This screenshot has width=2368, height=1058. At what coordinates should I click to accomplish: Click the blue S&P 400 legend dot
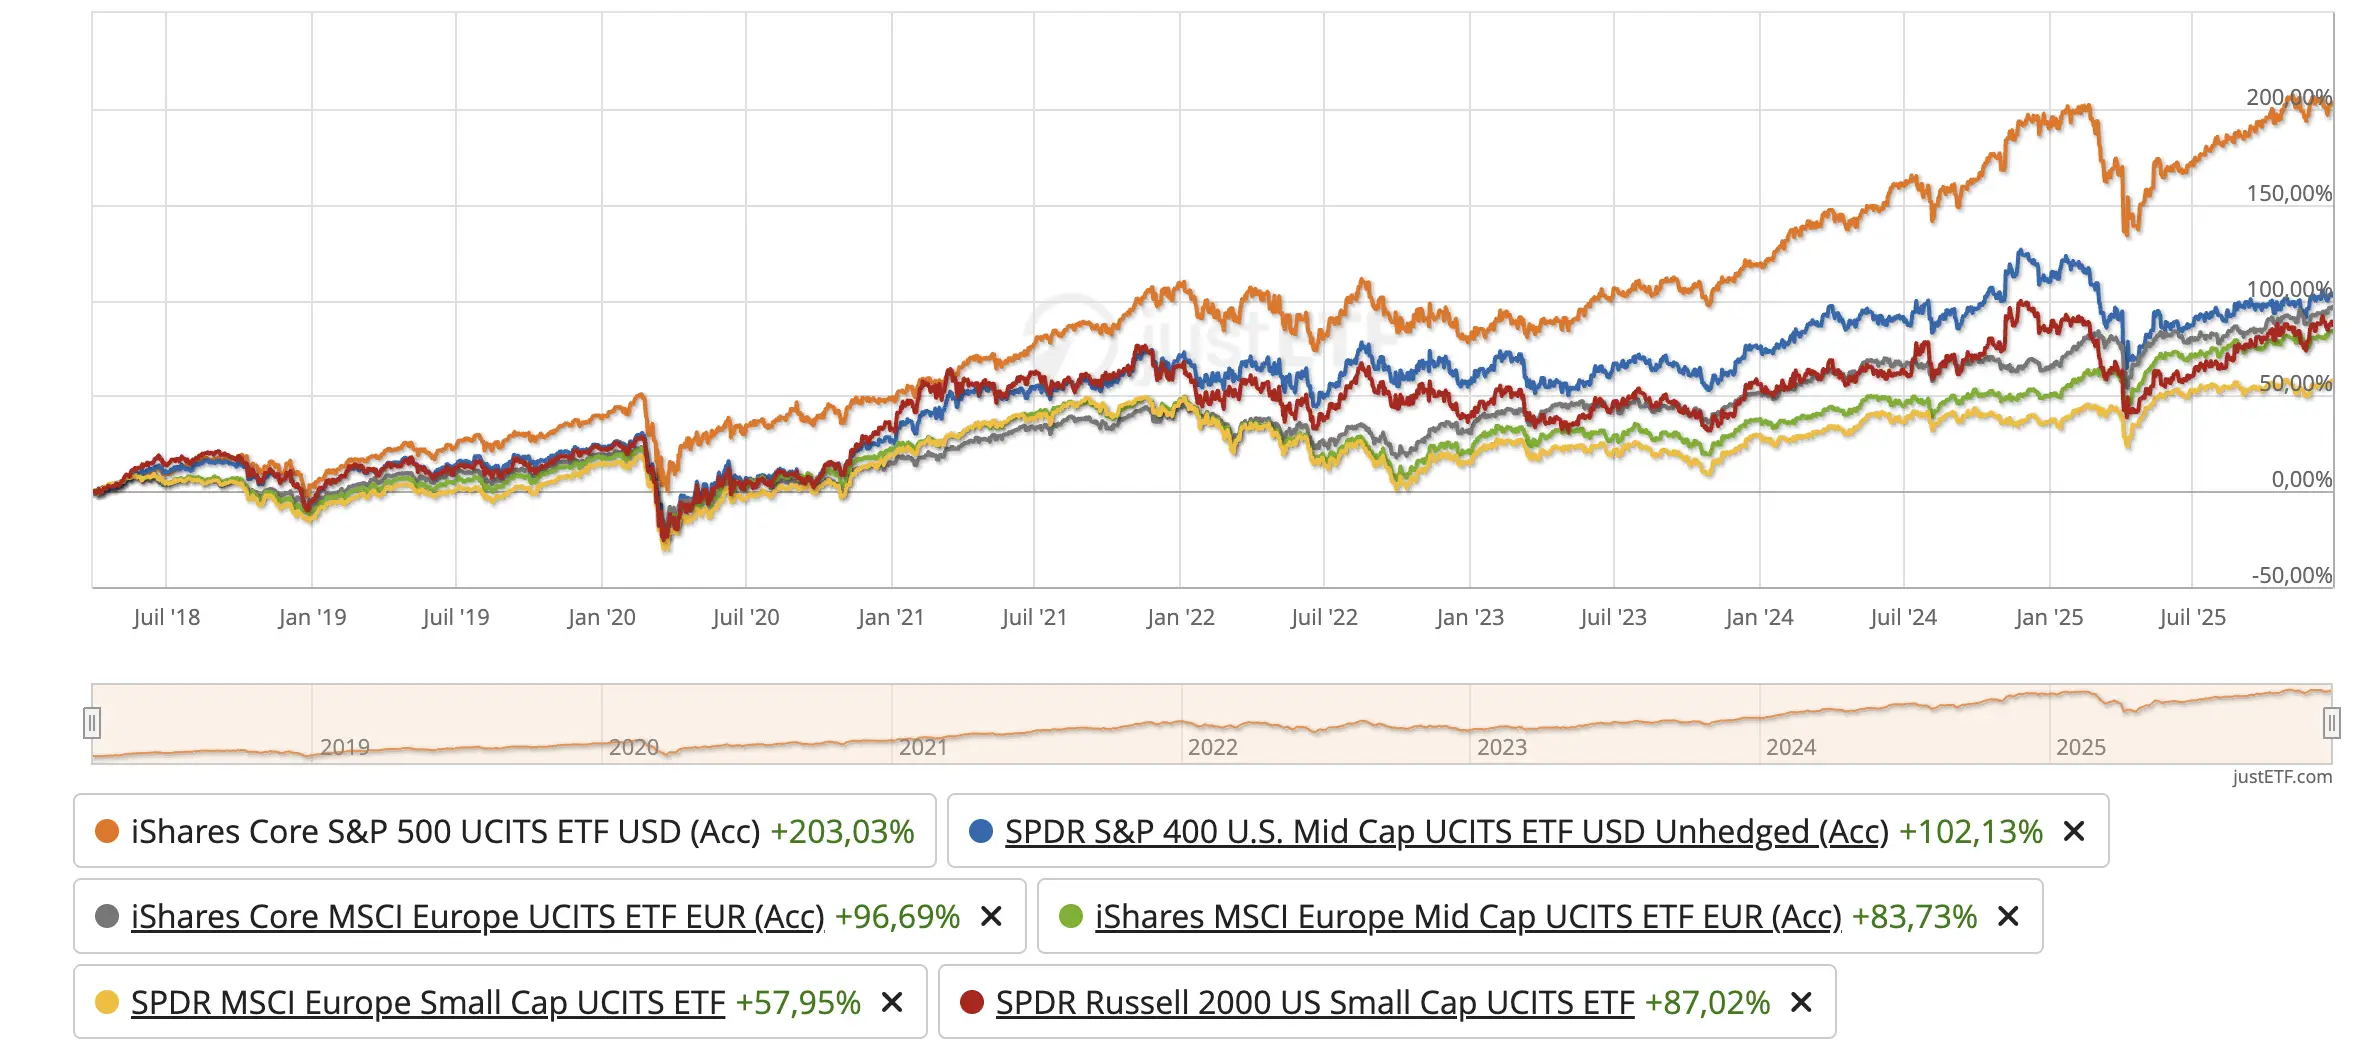981,831
